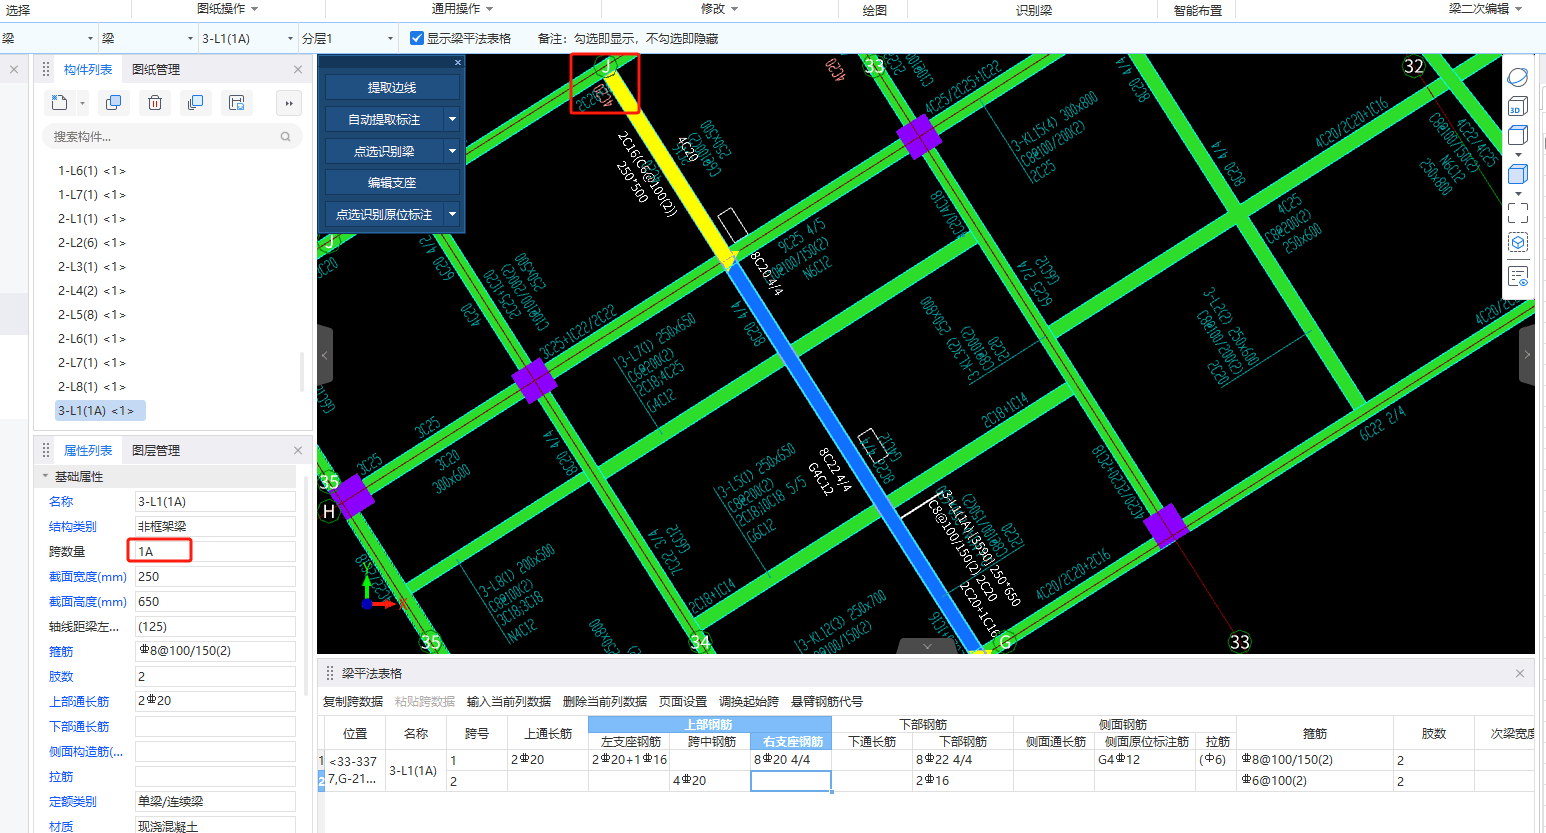
Task: Click the save component to library icon
Action: point(237,103)
